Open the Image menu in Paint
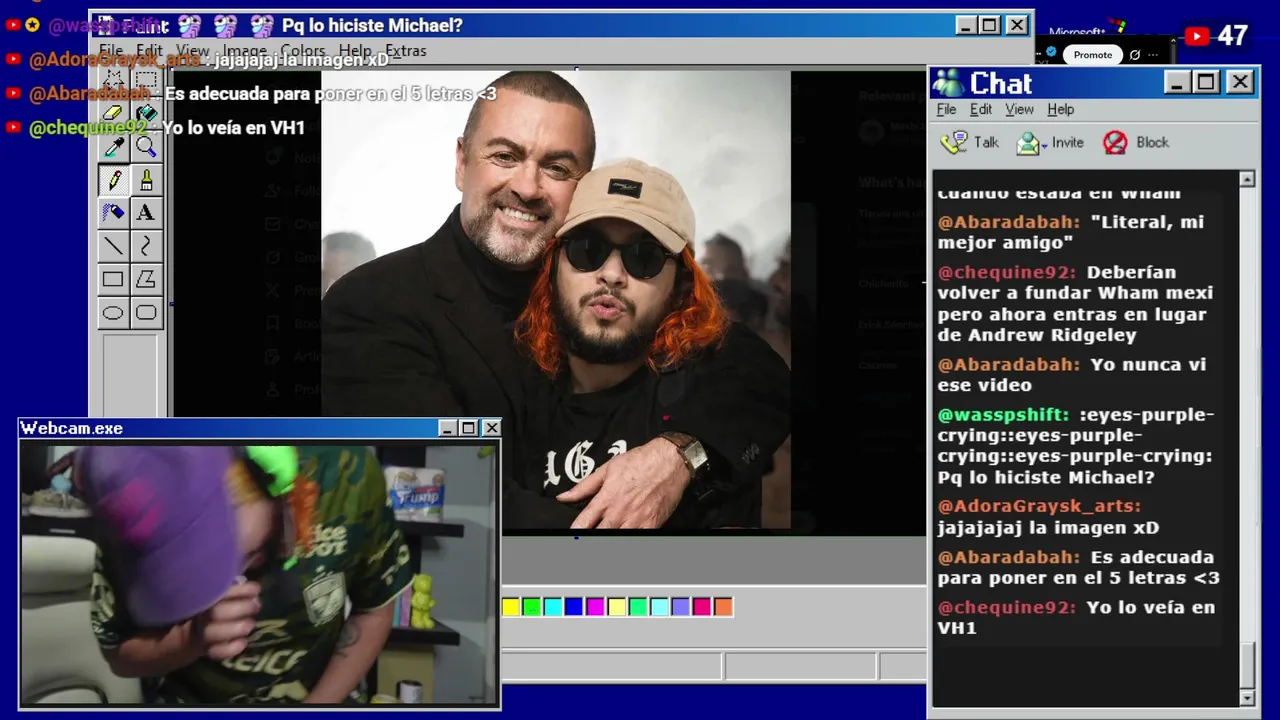The height and width of the screenshot is (720, 1280). click(x=244, y=51)
